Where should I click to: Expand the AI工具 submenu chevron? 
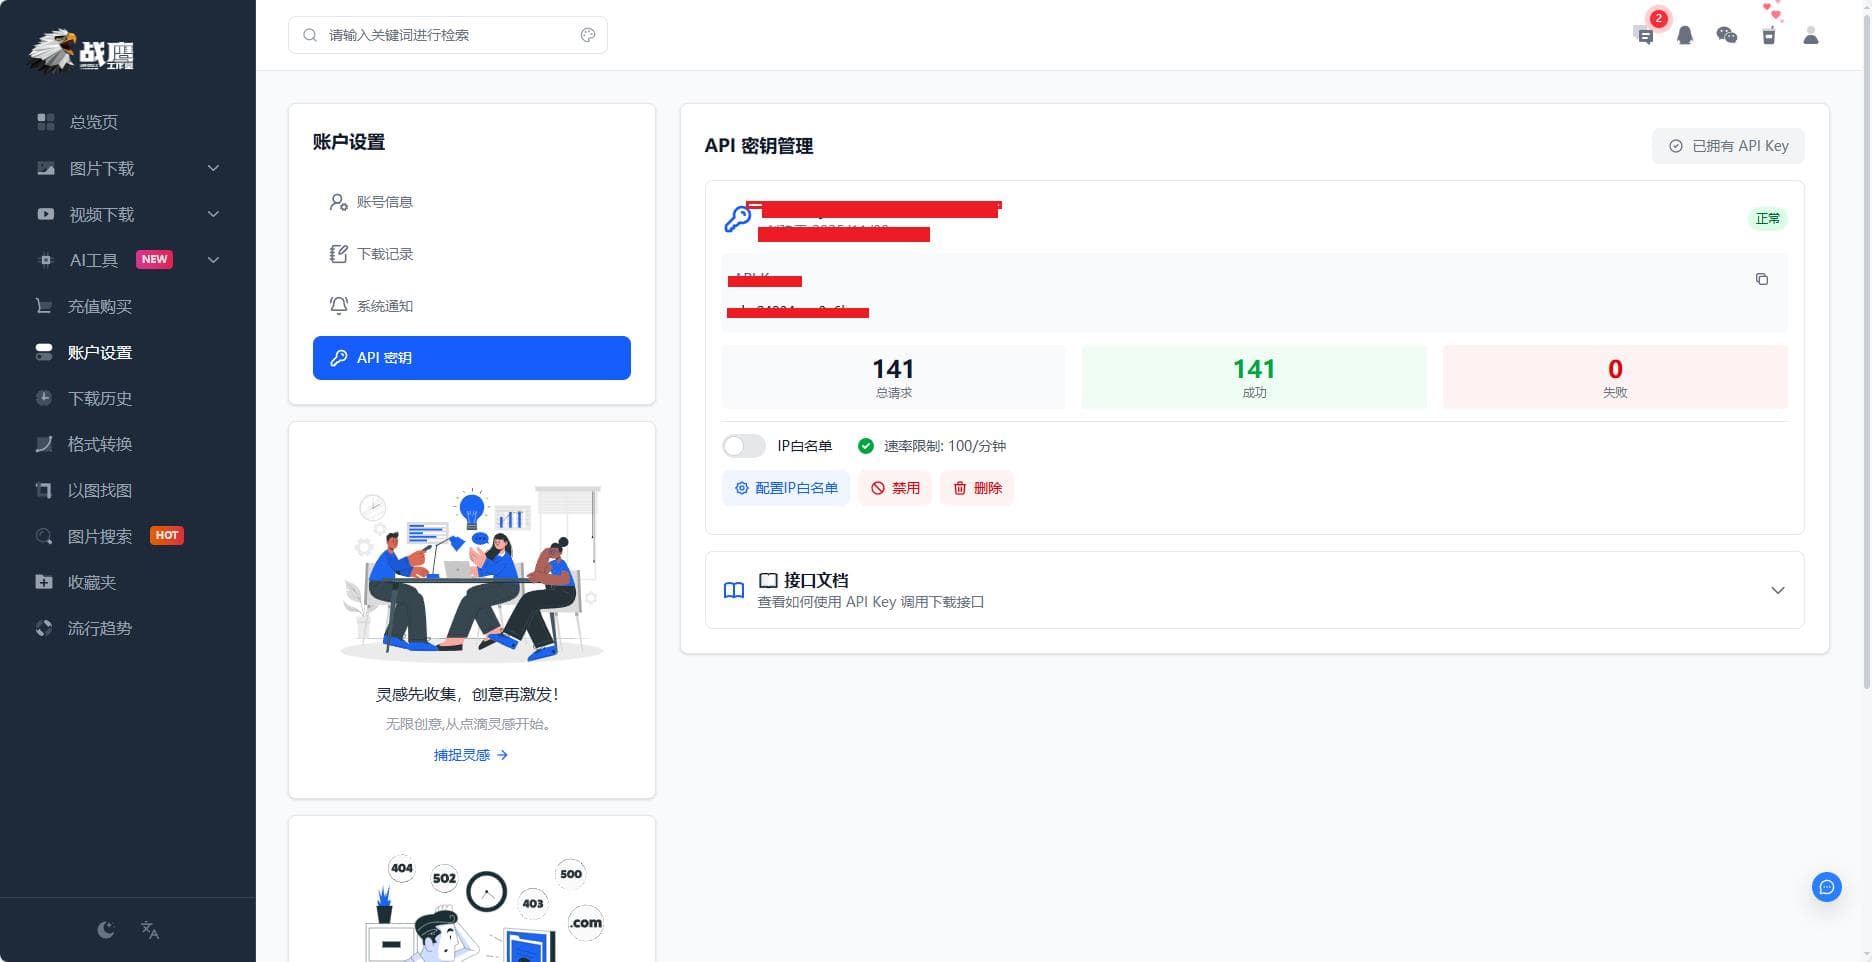[x=212, y=259]
